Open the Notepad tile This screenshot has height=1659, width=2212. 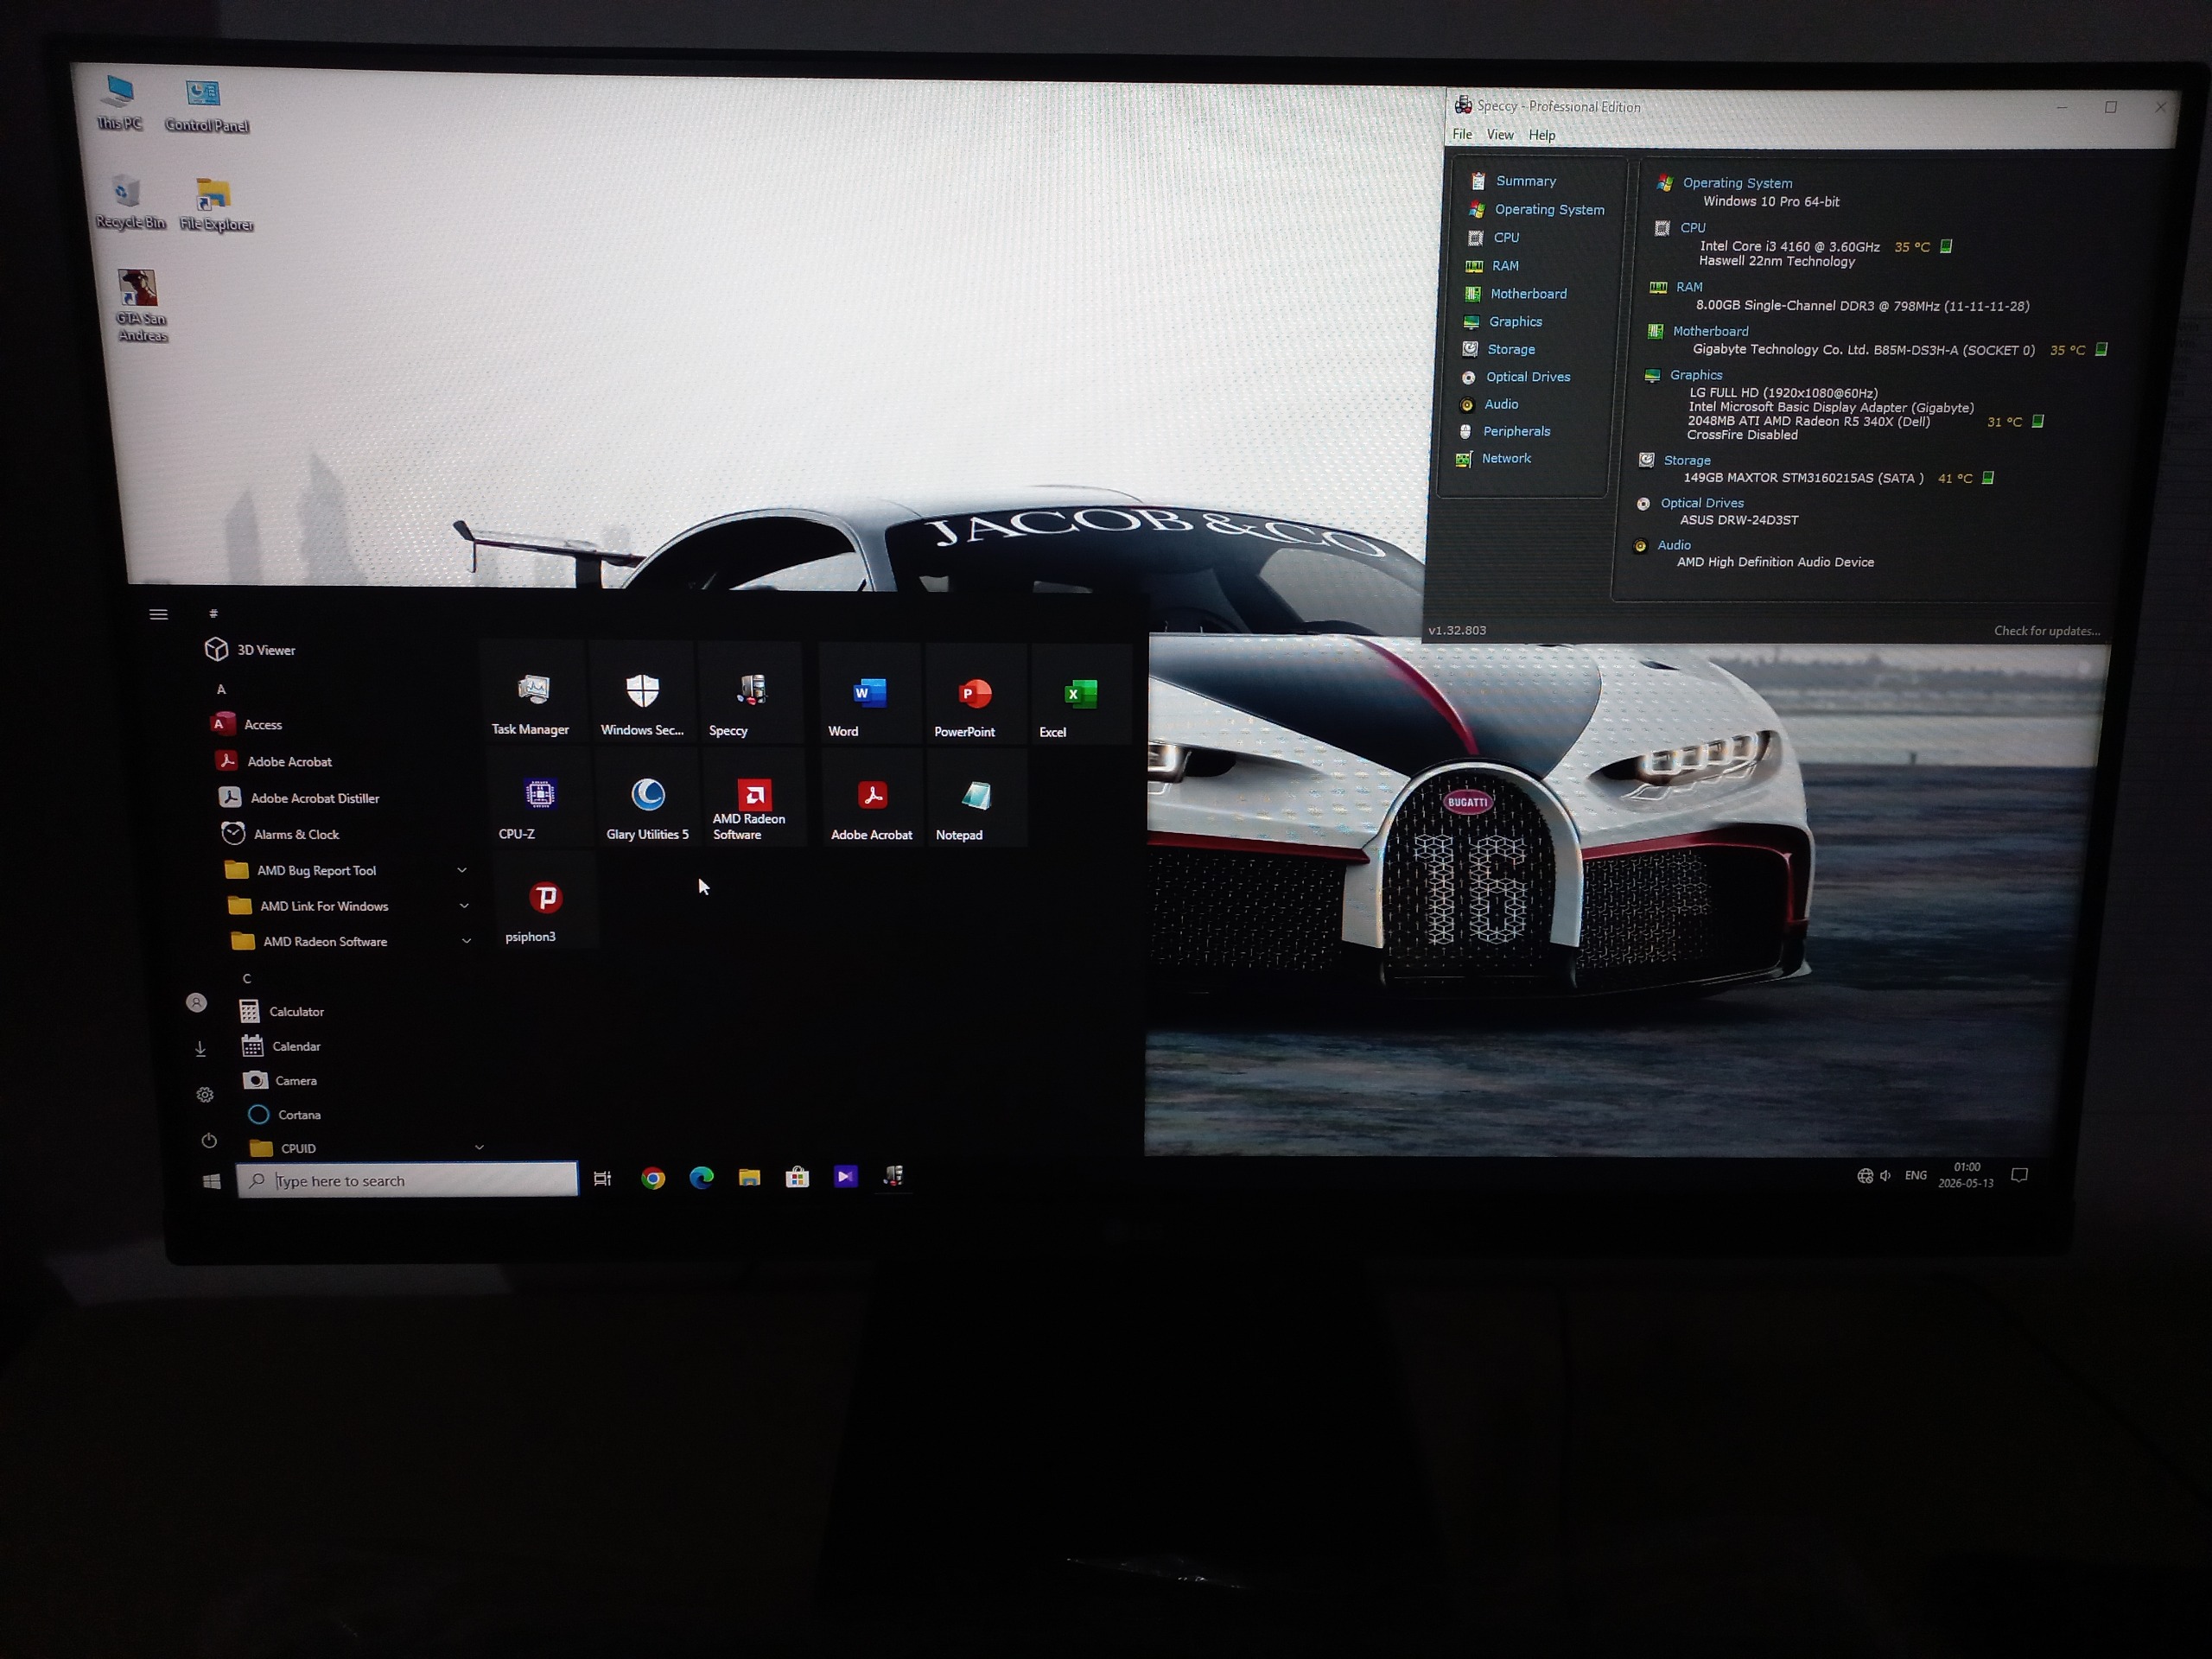(976, 800)
